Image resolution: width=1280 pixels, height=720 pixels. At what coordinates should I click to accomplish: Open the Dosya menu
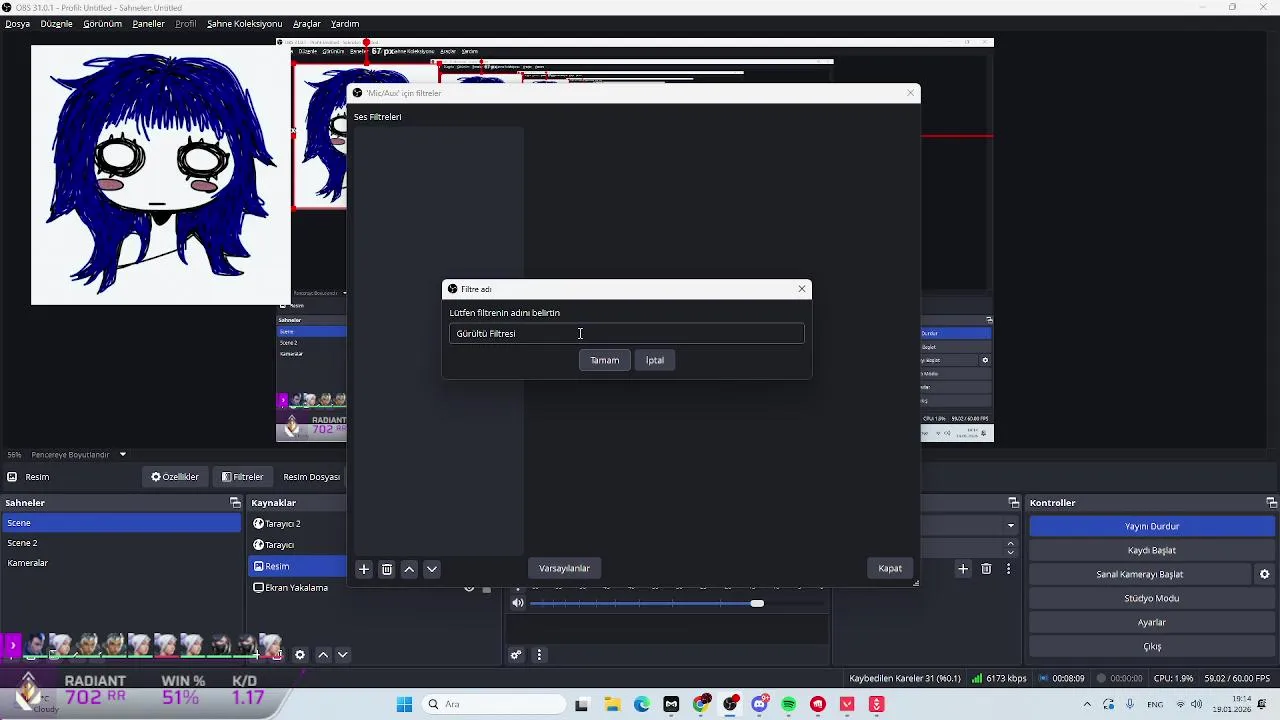(x=17, y=24)
